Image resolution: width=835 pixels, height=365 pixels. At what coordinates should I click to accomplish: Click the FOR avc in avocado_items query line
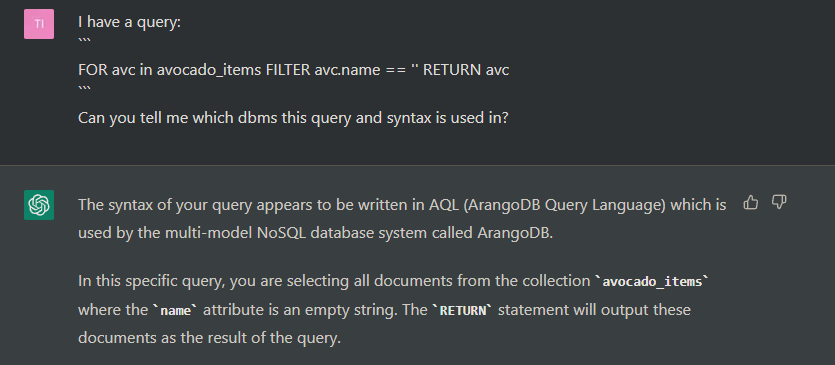coord(293,70)
